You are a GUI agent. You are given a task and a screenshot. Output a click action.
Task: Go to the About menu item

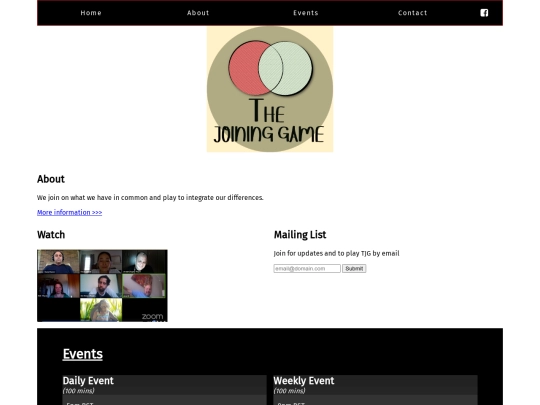coord(198,13)
